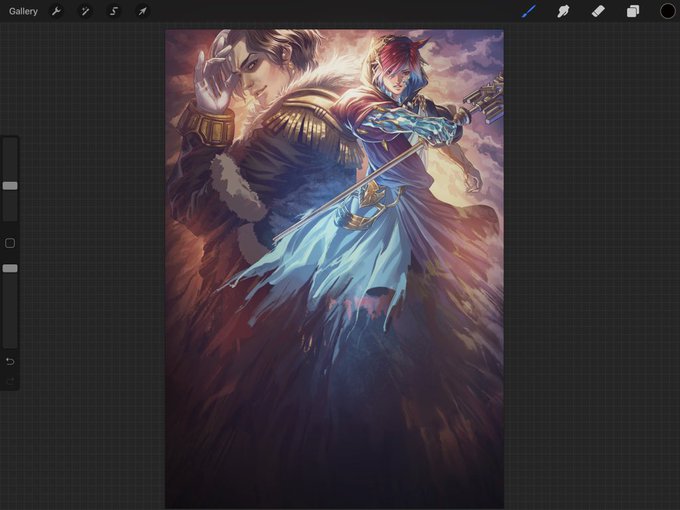Open the Adjustments magic wand menu
The height and width of the screenshot is (510, 680).
85,11
